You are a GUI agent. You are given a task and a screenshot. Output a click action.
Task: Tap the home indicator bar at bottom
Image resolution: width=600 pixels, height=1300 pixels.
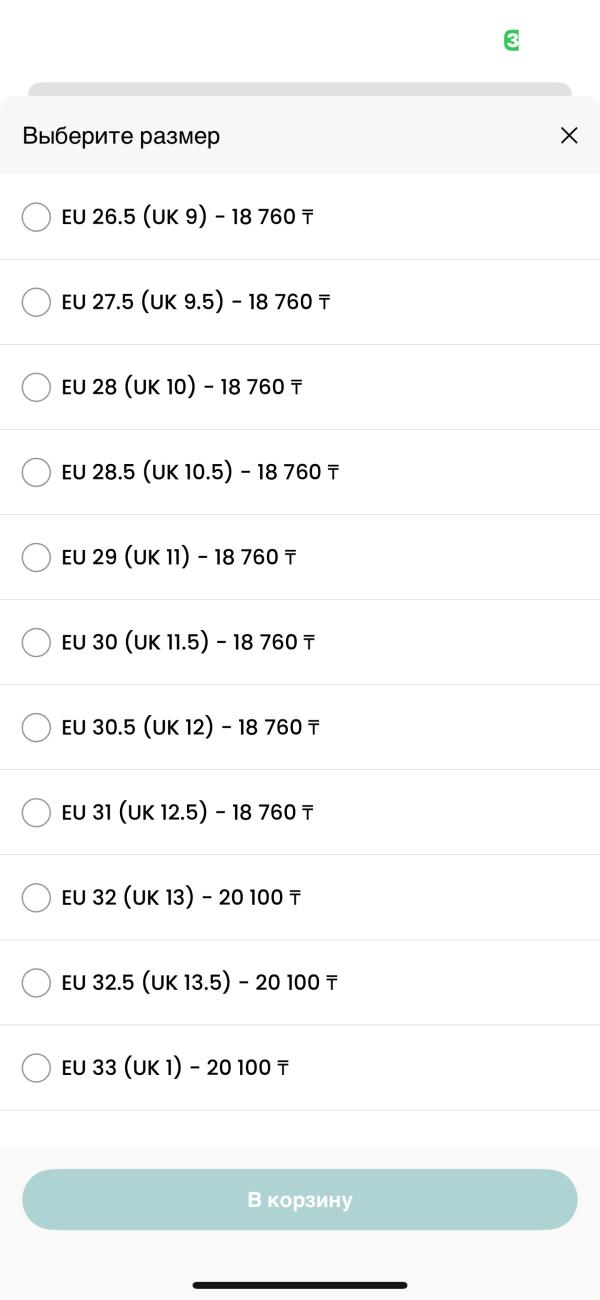pos(300,1285)
